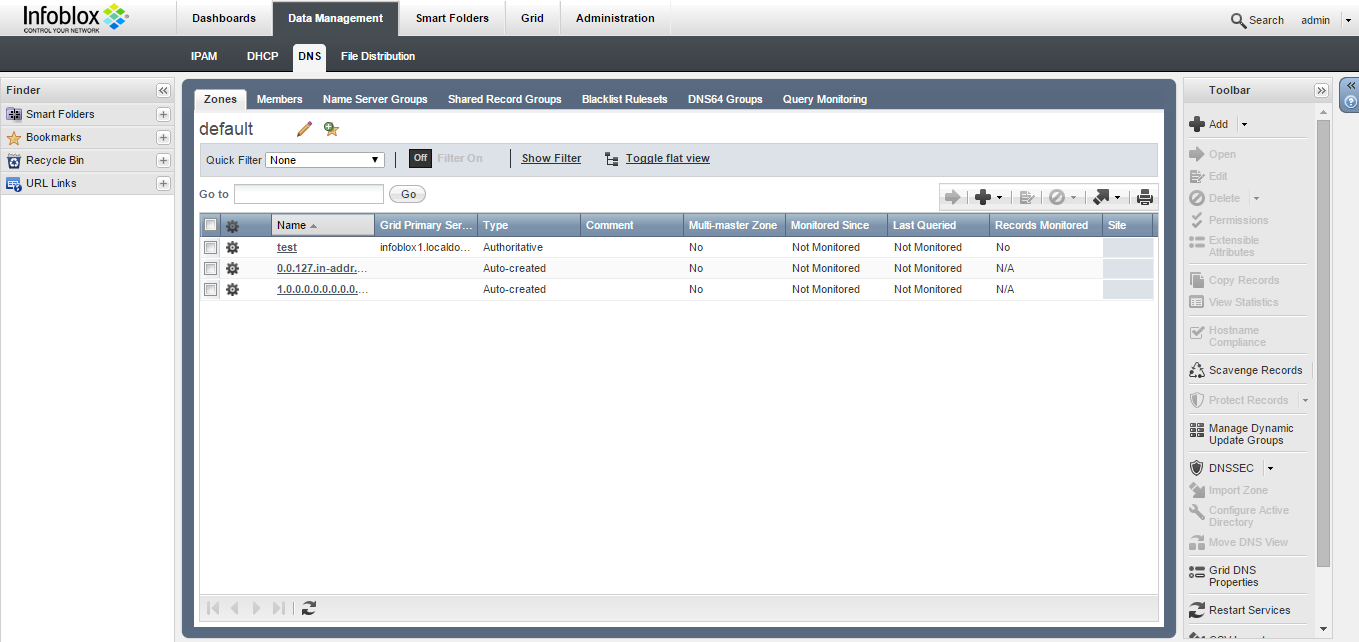
Task: Click the Show Filter link
Action: [551, 158]
